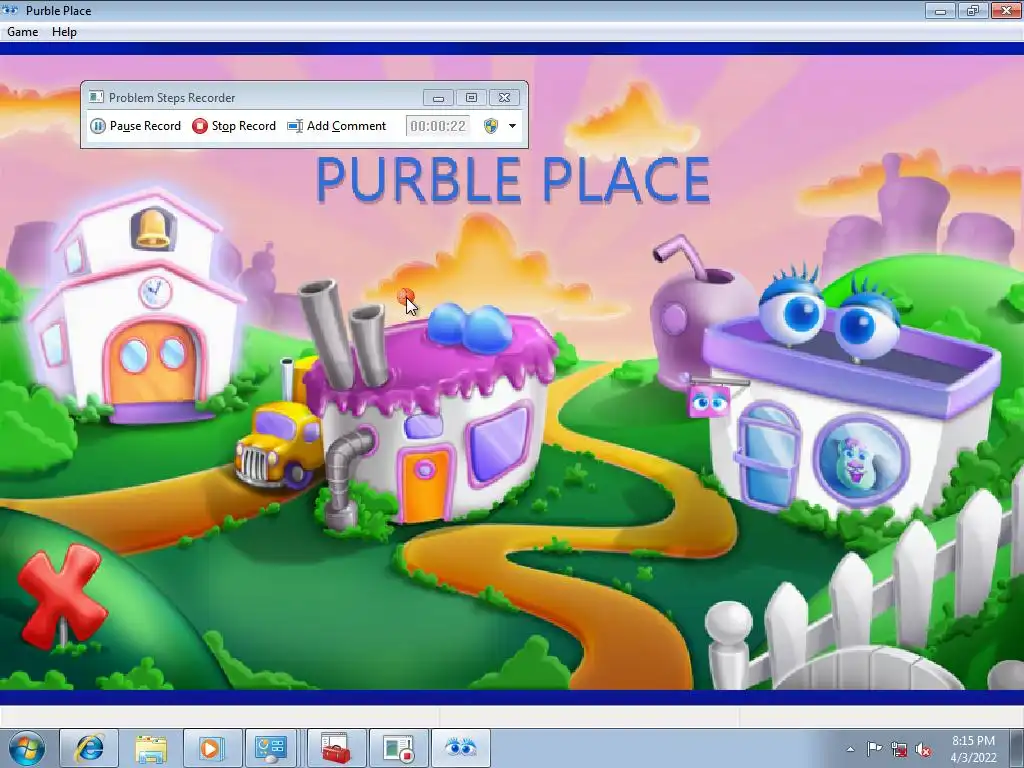The height and width of the screenshot is (768, 1024).
Task: Click the Problem Steps Recorder title icon
Action: click(96, 97)
